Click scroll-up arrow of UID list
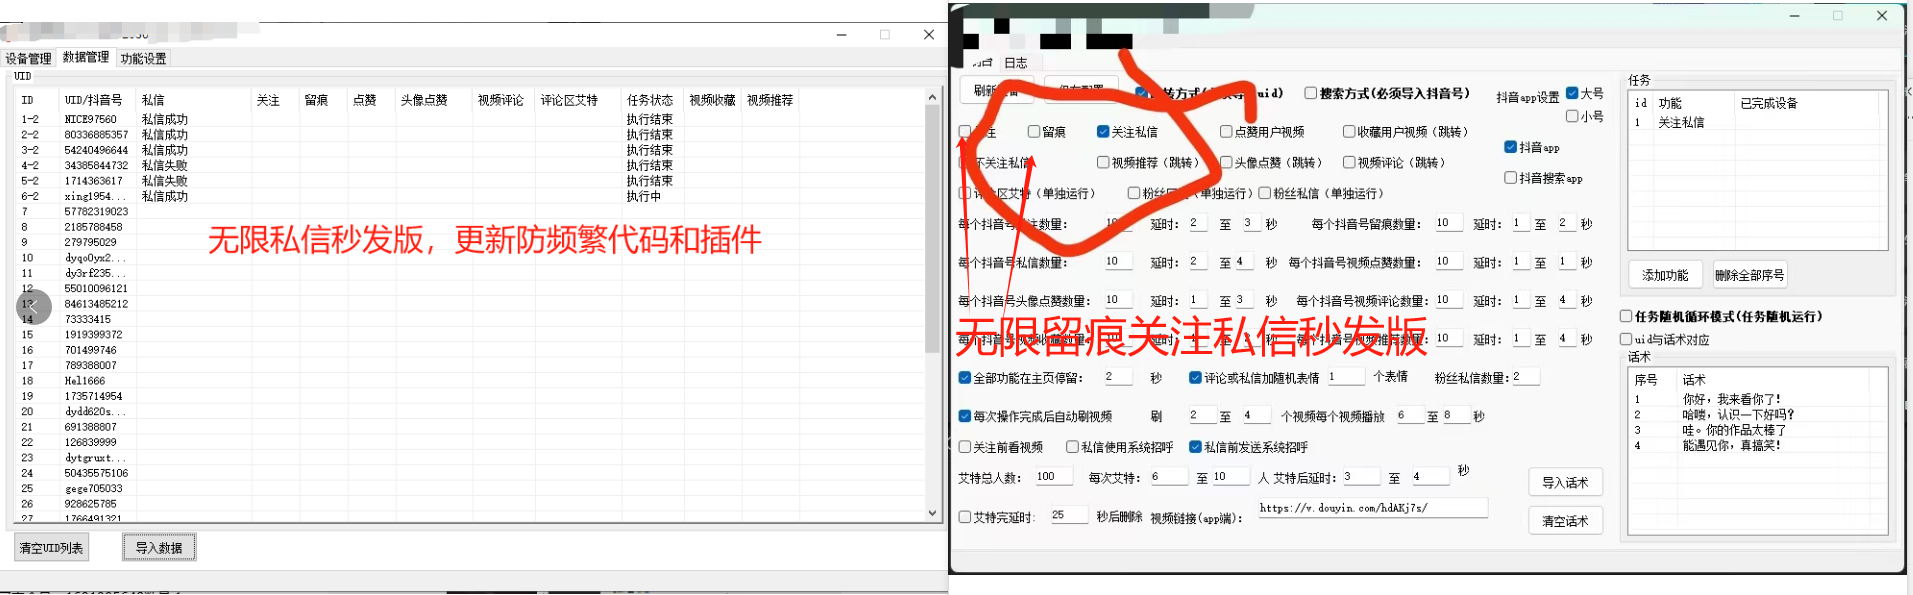This screenshot has width=1913, height=595. click(x=932, y=98)
